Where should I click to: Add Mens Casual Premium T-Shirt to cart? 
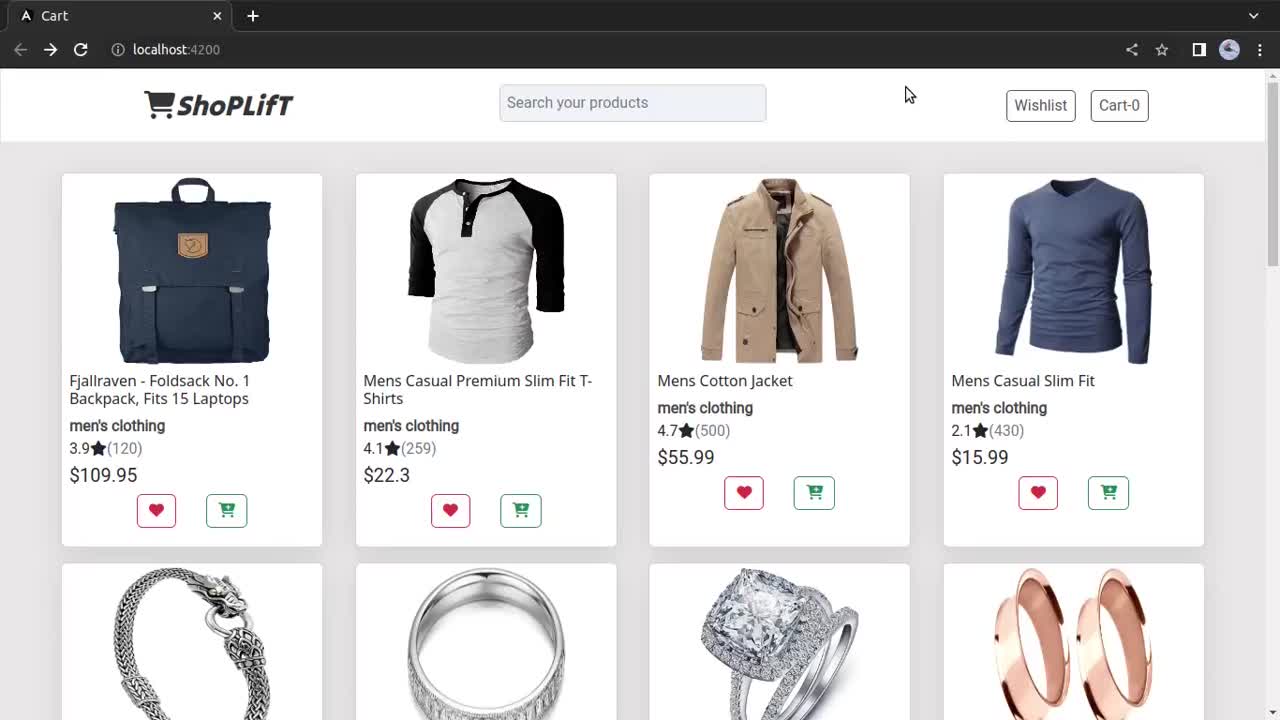(x=520, y=510)
